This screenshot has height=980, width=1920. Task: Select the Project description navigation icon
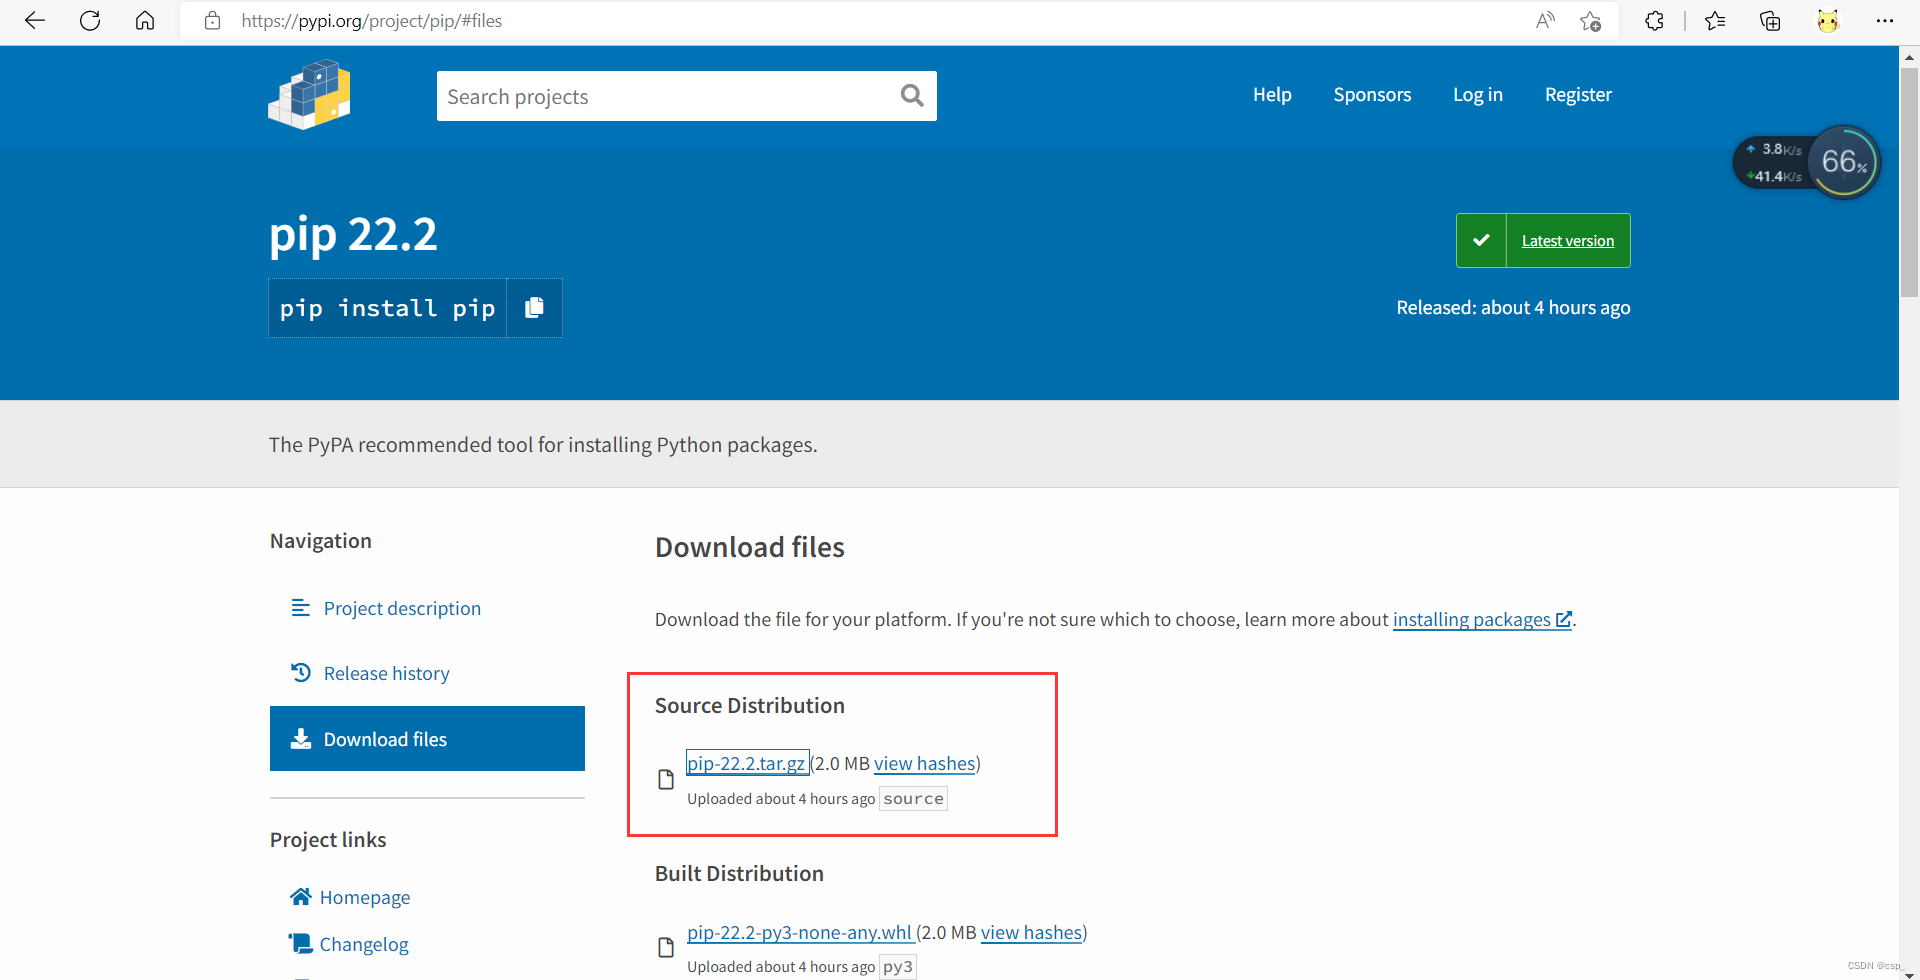tap(301, 607)
